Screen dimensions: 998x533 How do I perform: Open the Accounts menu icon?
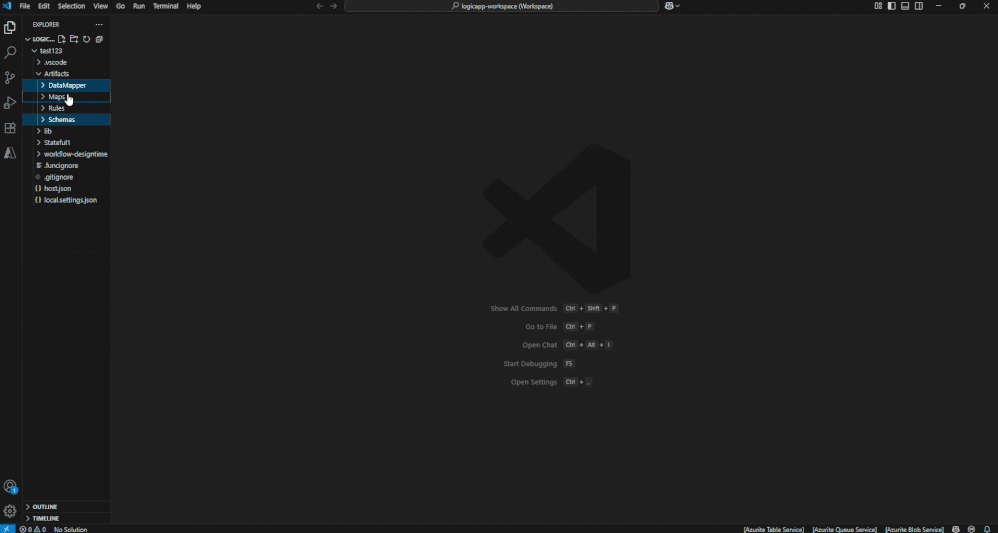[10, 487]
